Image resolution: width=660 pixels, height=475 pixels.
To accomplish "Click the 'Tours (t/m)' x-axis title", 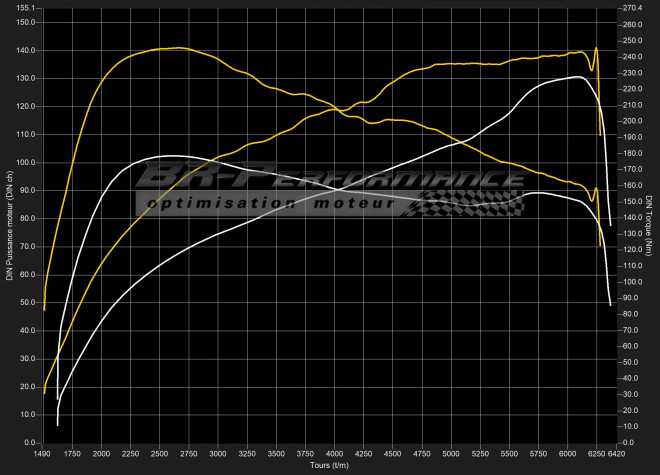I will [x=327, y=465].
